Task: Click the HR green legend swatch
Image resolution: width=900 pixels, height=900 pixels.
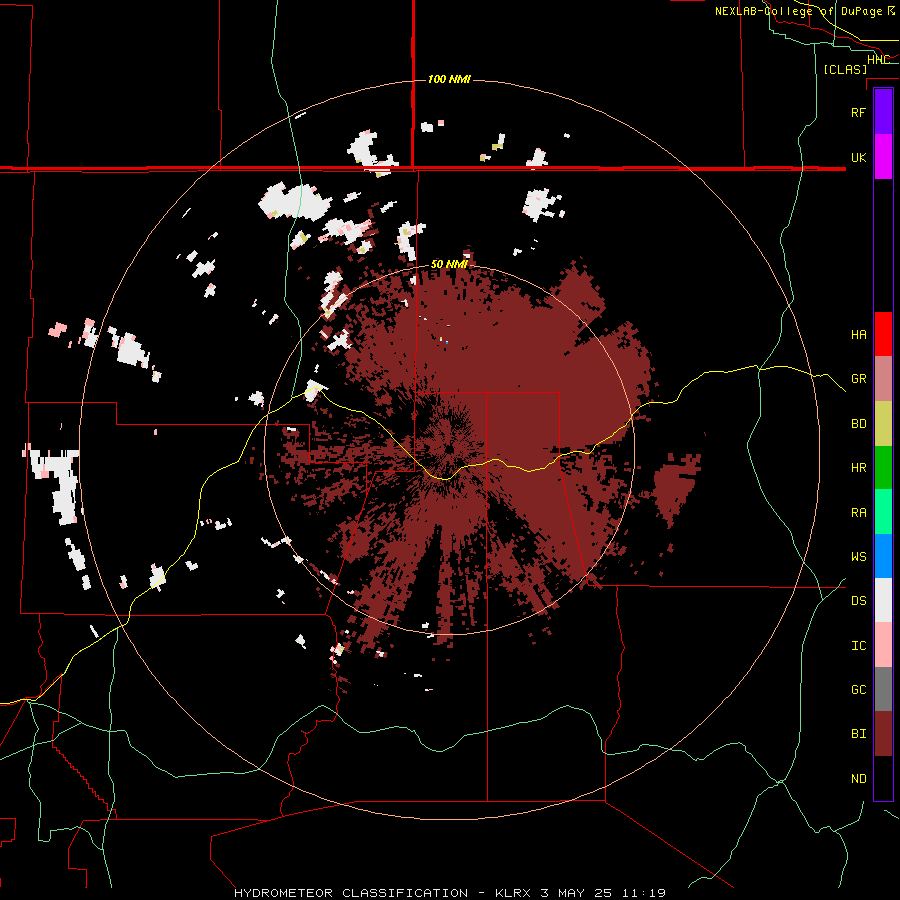Action: [883, 468]
